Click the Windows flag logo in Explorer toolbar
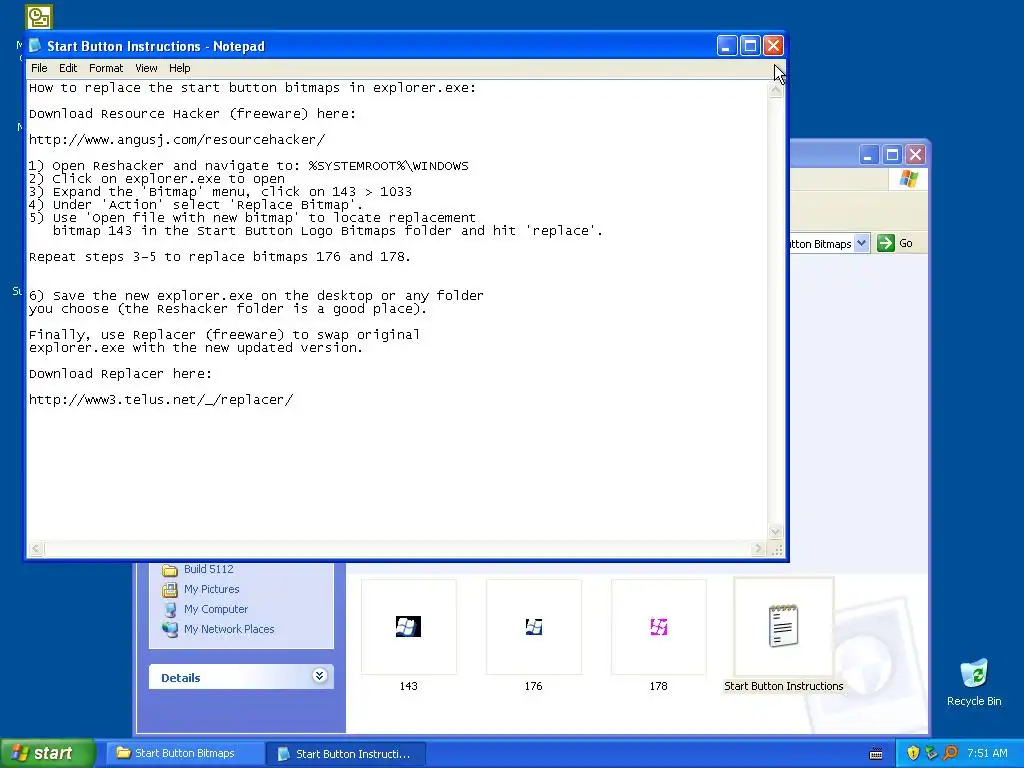 click(x=908, y=179)
